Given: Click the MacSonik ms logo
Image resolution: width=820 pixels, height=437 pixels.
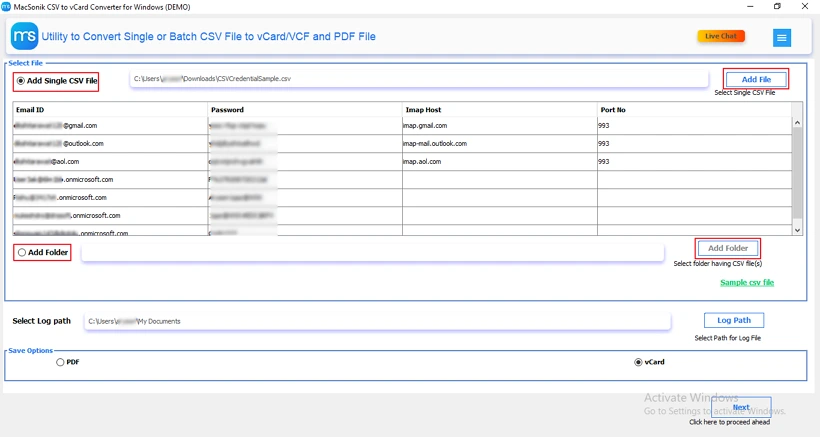Looking at the screenshot, I should pos(25,36).
